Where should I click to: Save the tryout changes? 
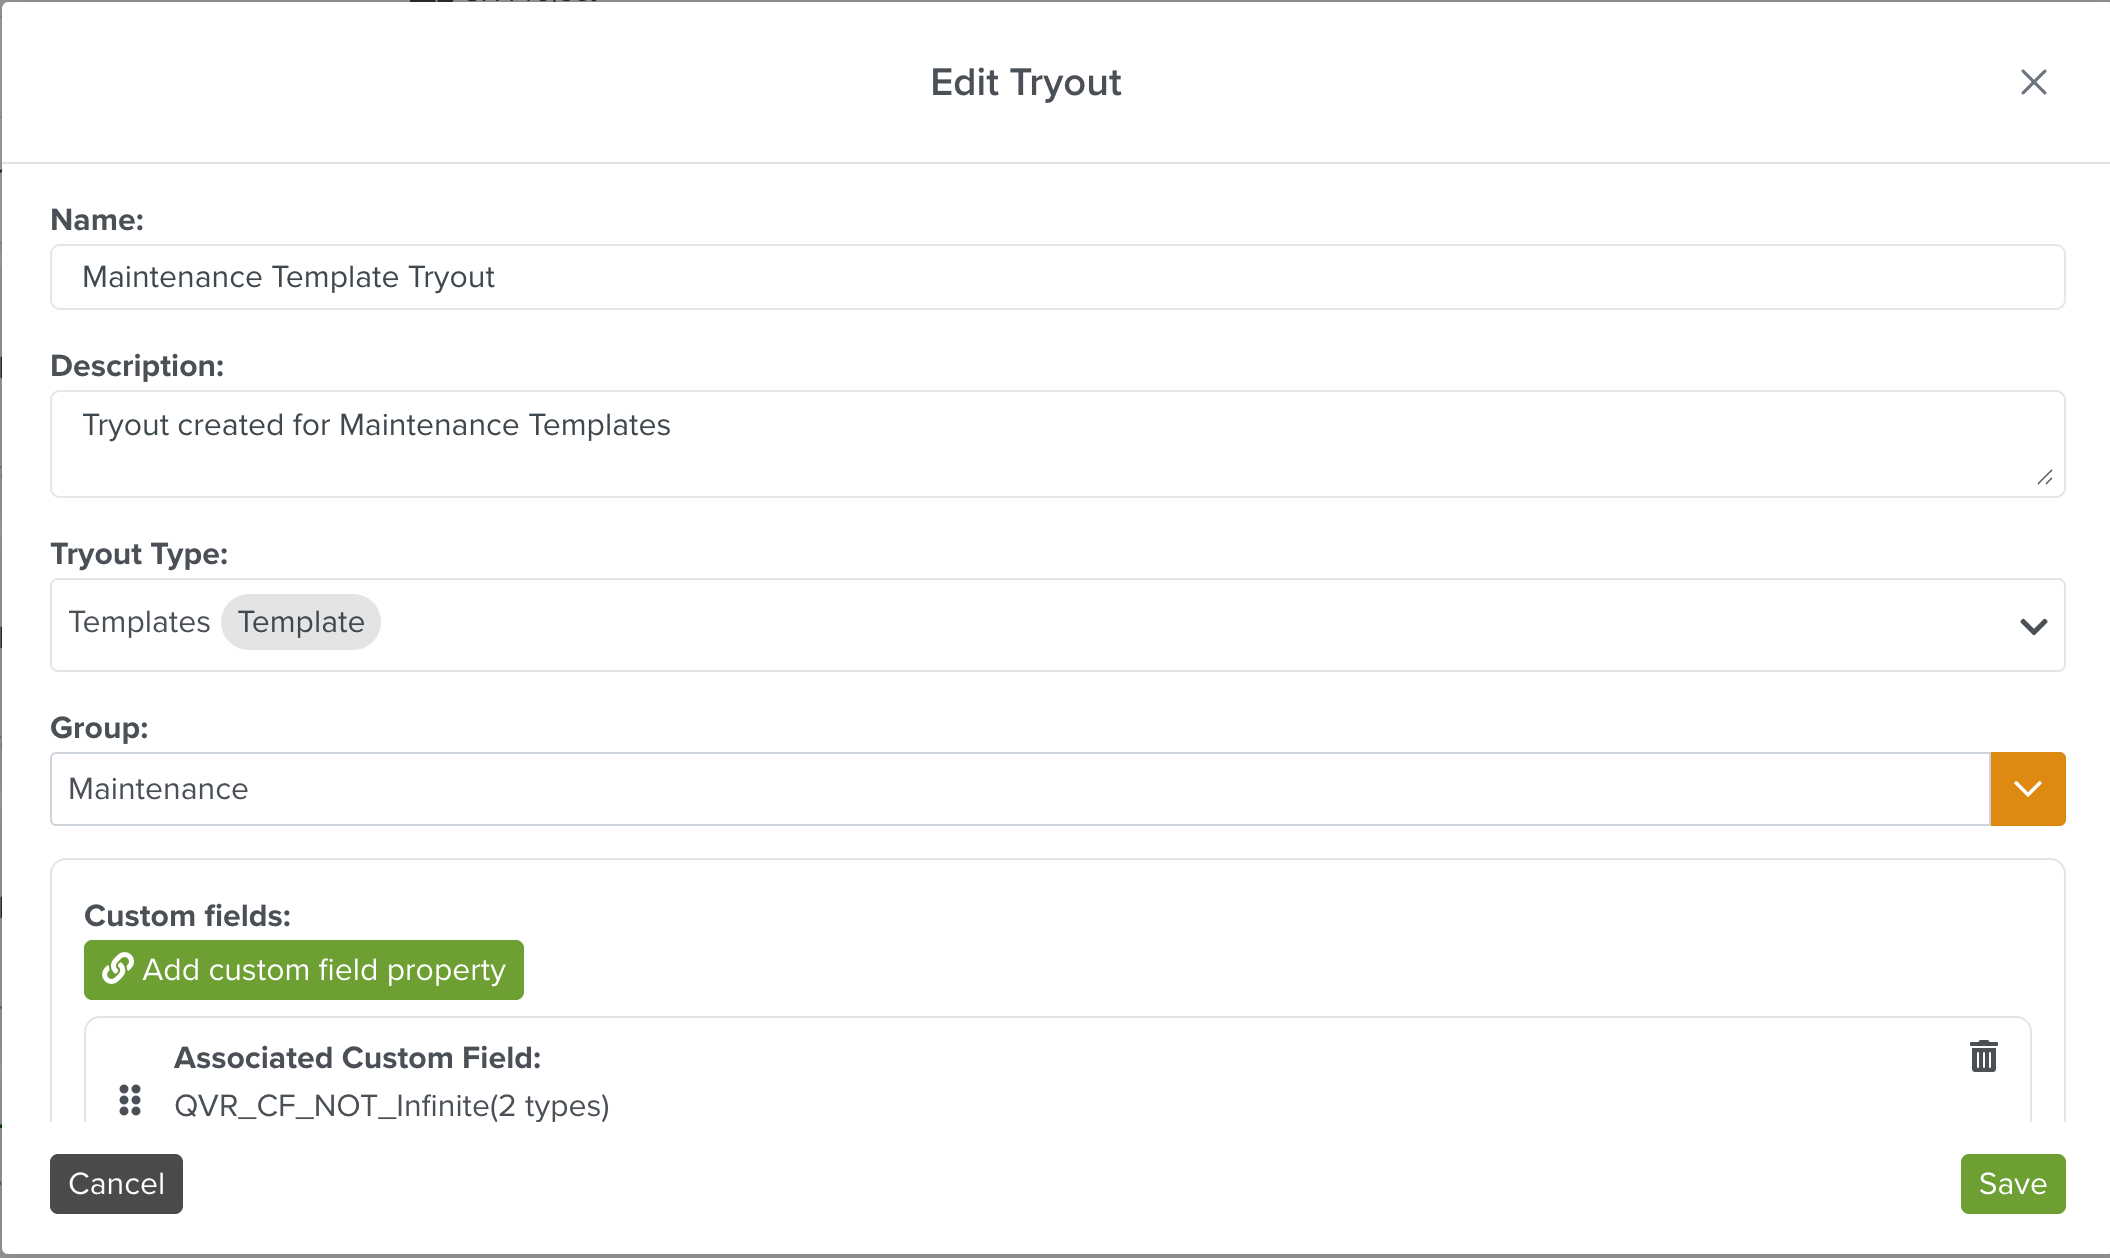2012,1184
